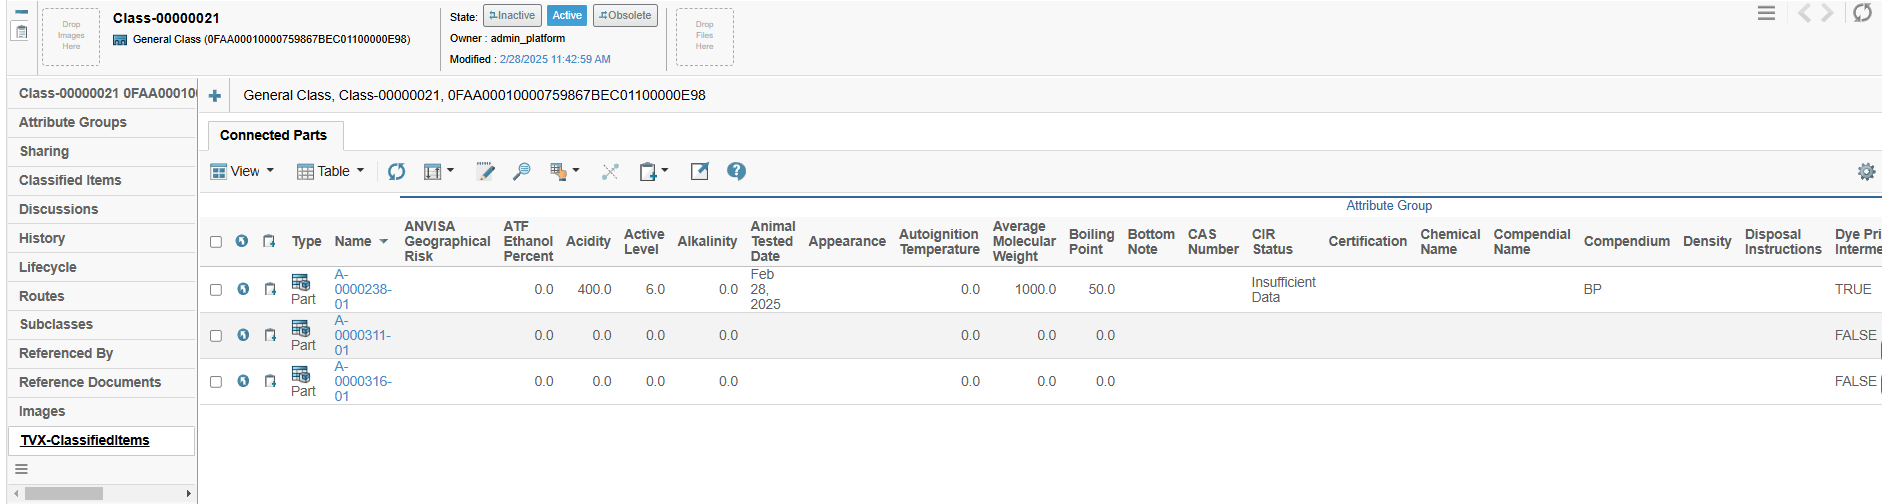This screenshot has height=504, width=1882.
Task: Click the open in new window icon
Action: (x=699, y=172)
